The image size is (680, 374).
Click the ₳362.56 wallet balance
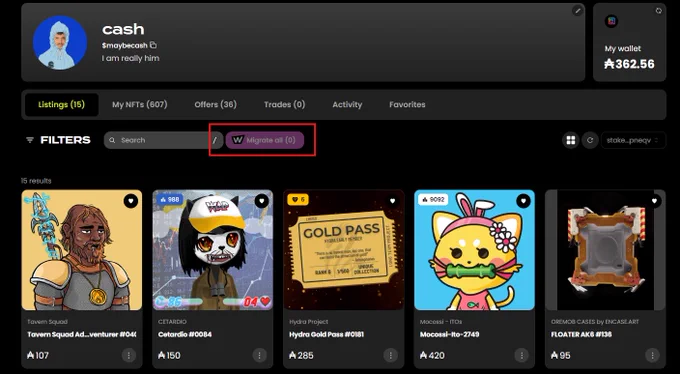pos(629,64)
